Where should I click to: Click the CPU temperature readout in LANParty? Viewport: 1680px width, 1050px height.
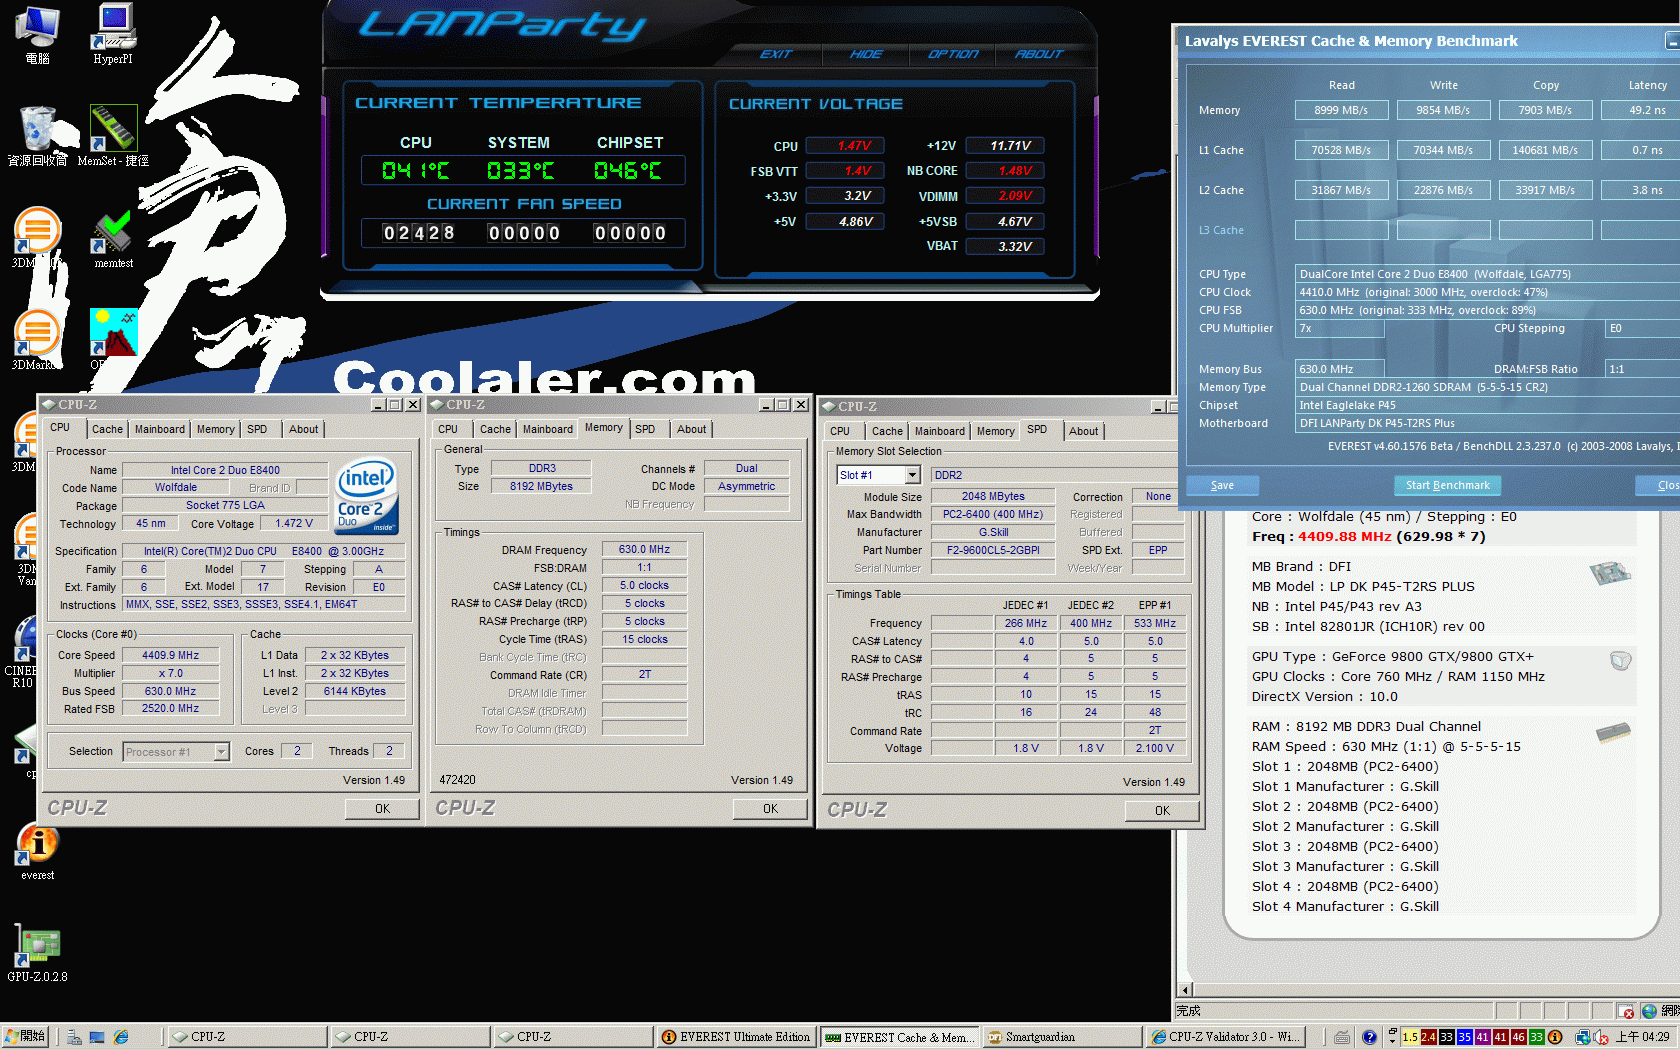pos(415,171)
